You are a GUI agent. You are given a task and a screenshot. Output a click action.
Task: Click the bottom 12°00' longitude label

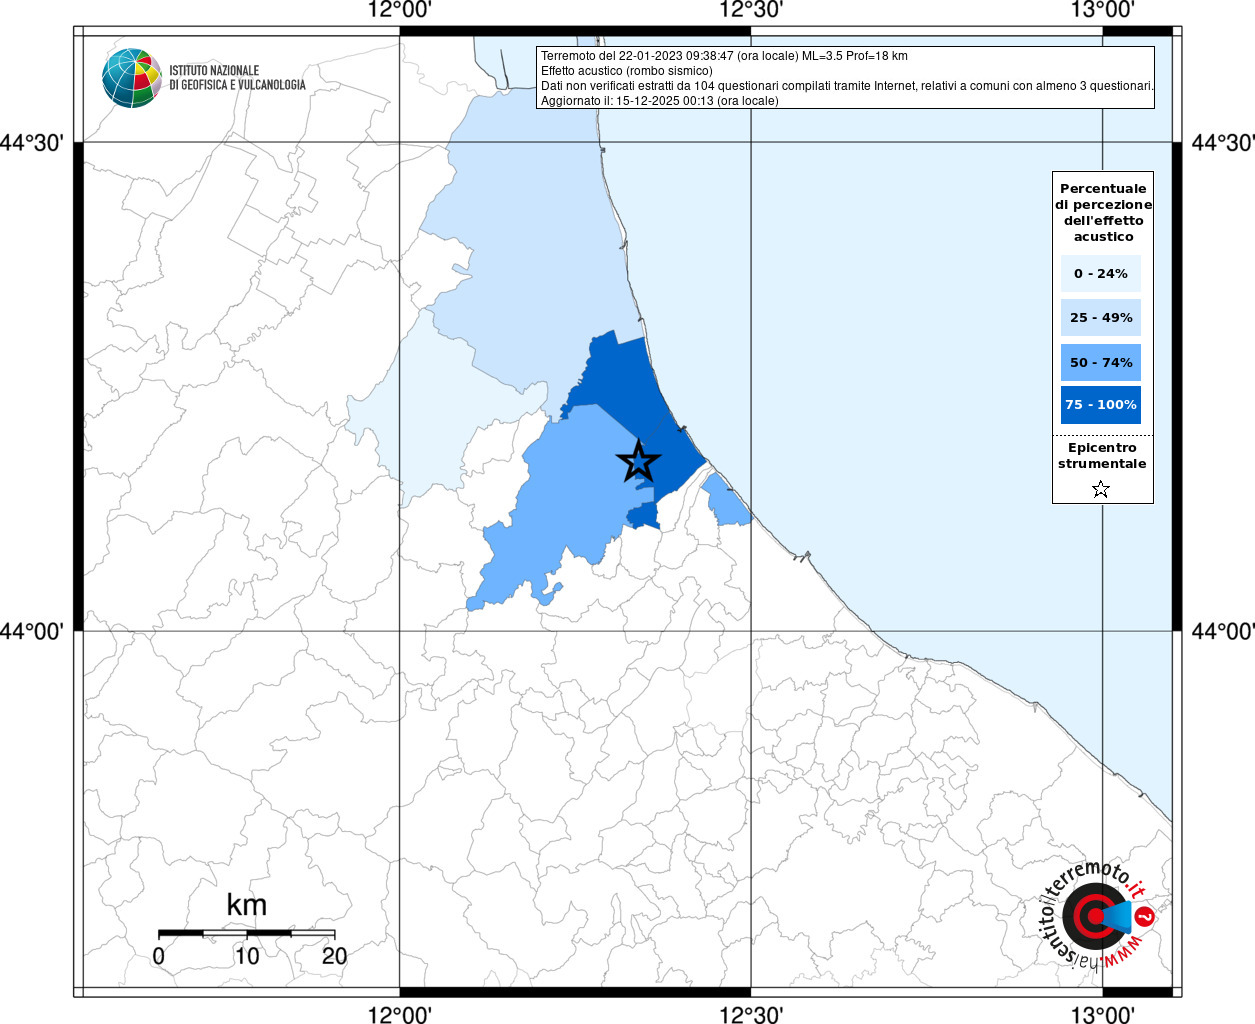(x=400, y=1014)
